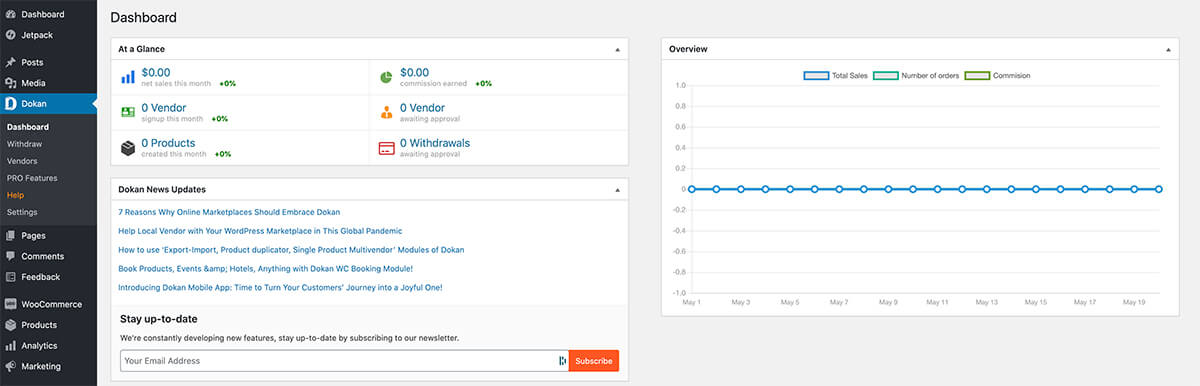Toggle the Total Sales legend item
The width and height of the screenshot is (1200, 386).
835,76
